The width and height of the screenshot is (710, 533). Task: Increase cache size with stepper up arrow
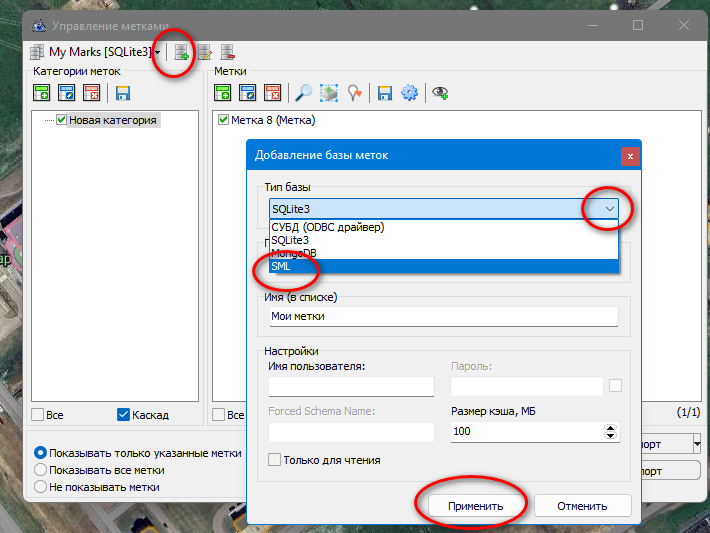(x=611, y=427)
